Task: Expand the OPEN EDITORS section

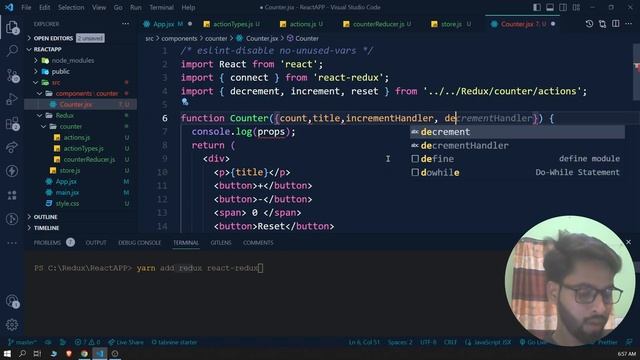Action: point(53,38)
